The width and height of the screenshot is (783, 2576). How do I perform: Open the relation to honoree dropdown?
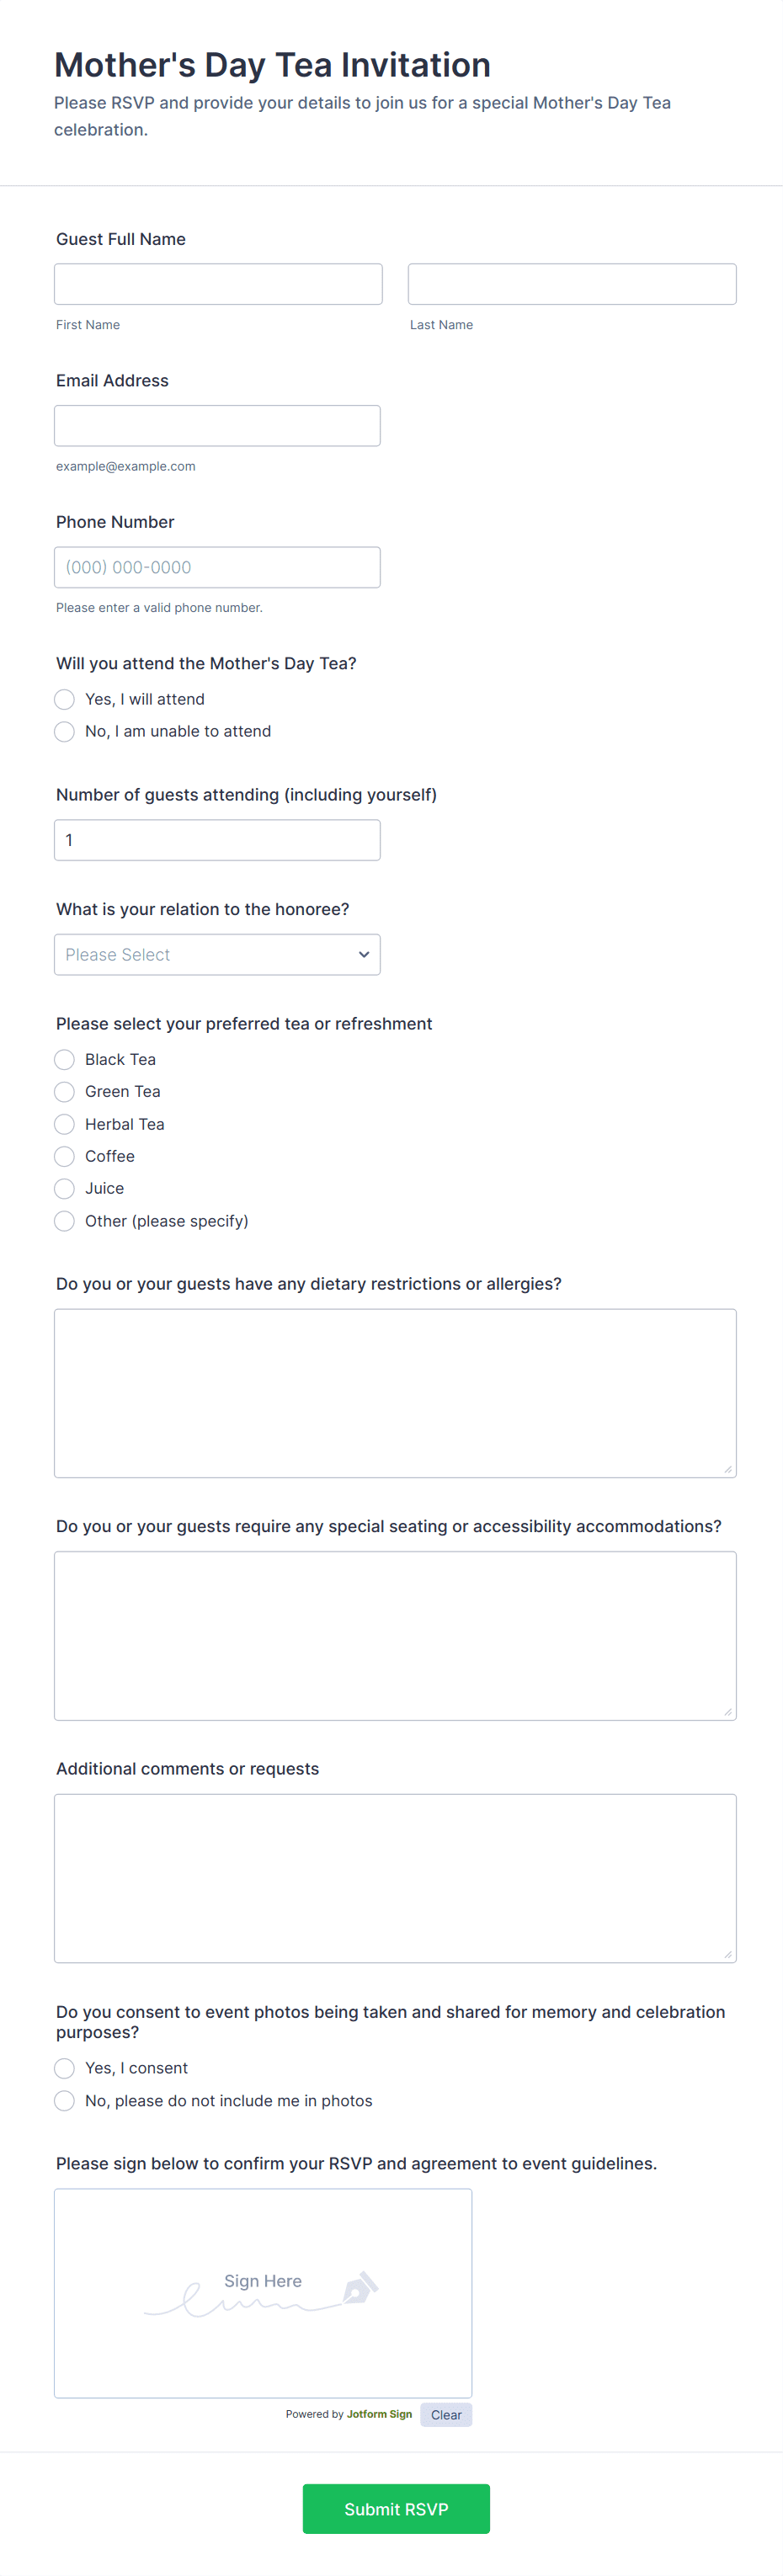217,955
